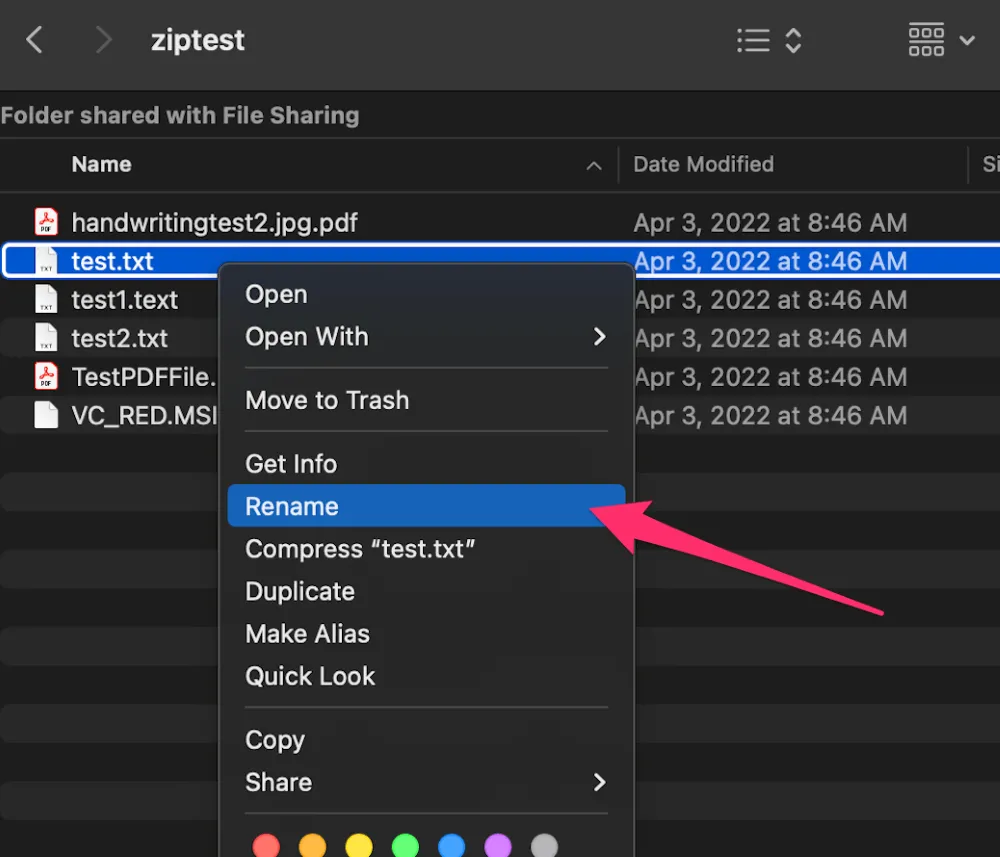Select the test1.text file icon
The image size is (1000, 857).
[46, 299]
